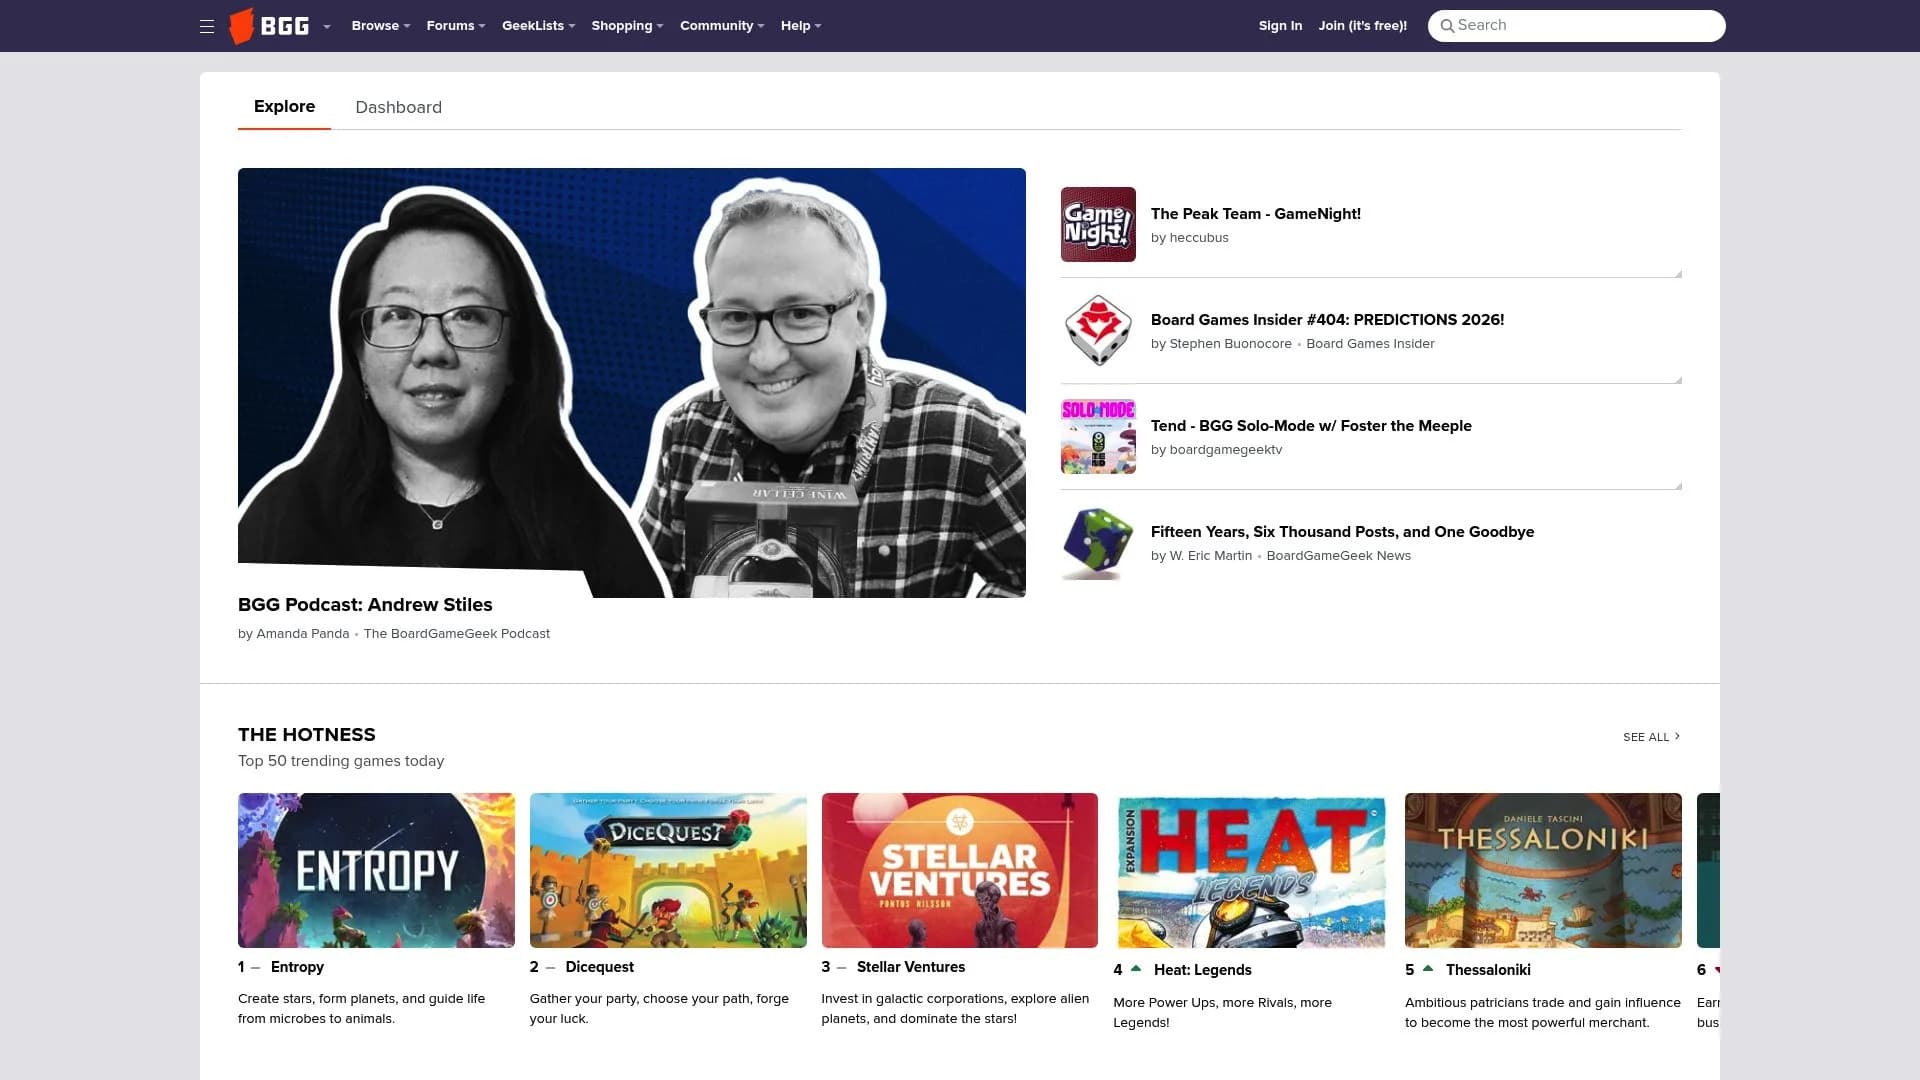
Task: Click Board Games Insider dice icon
Action: click(1098, 330)
